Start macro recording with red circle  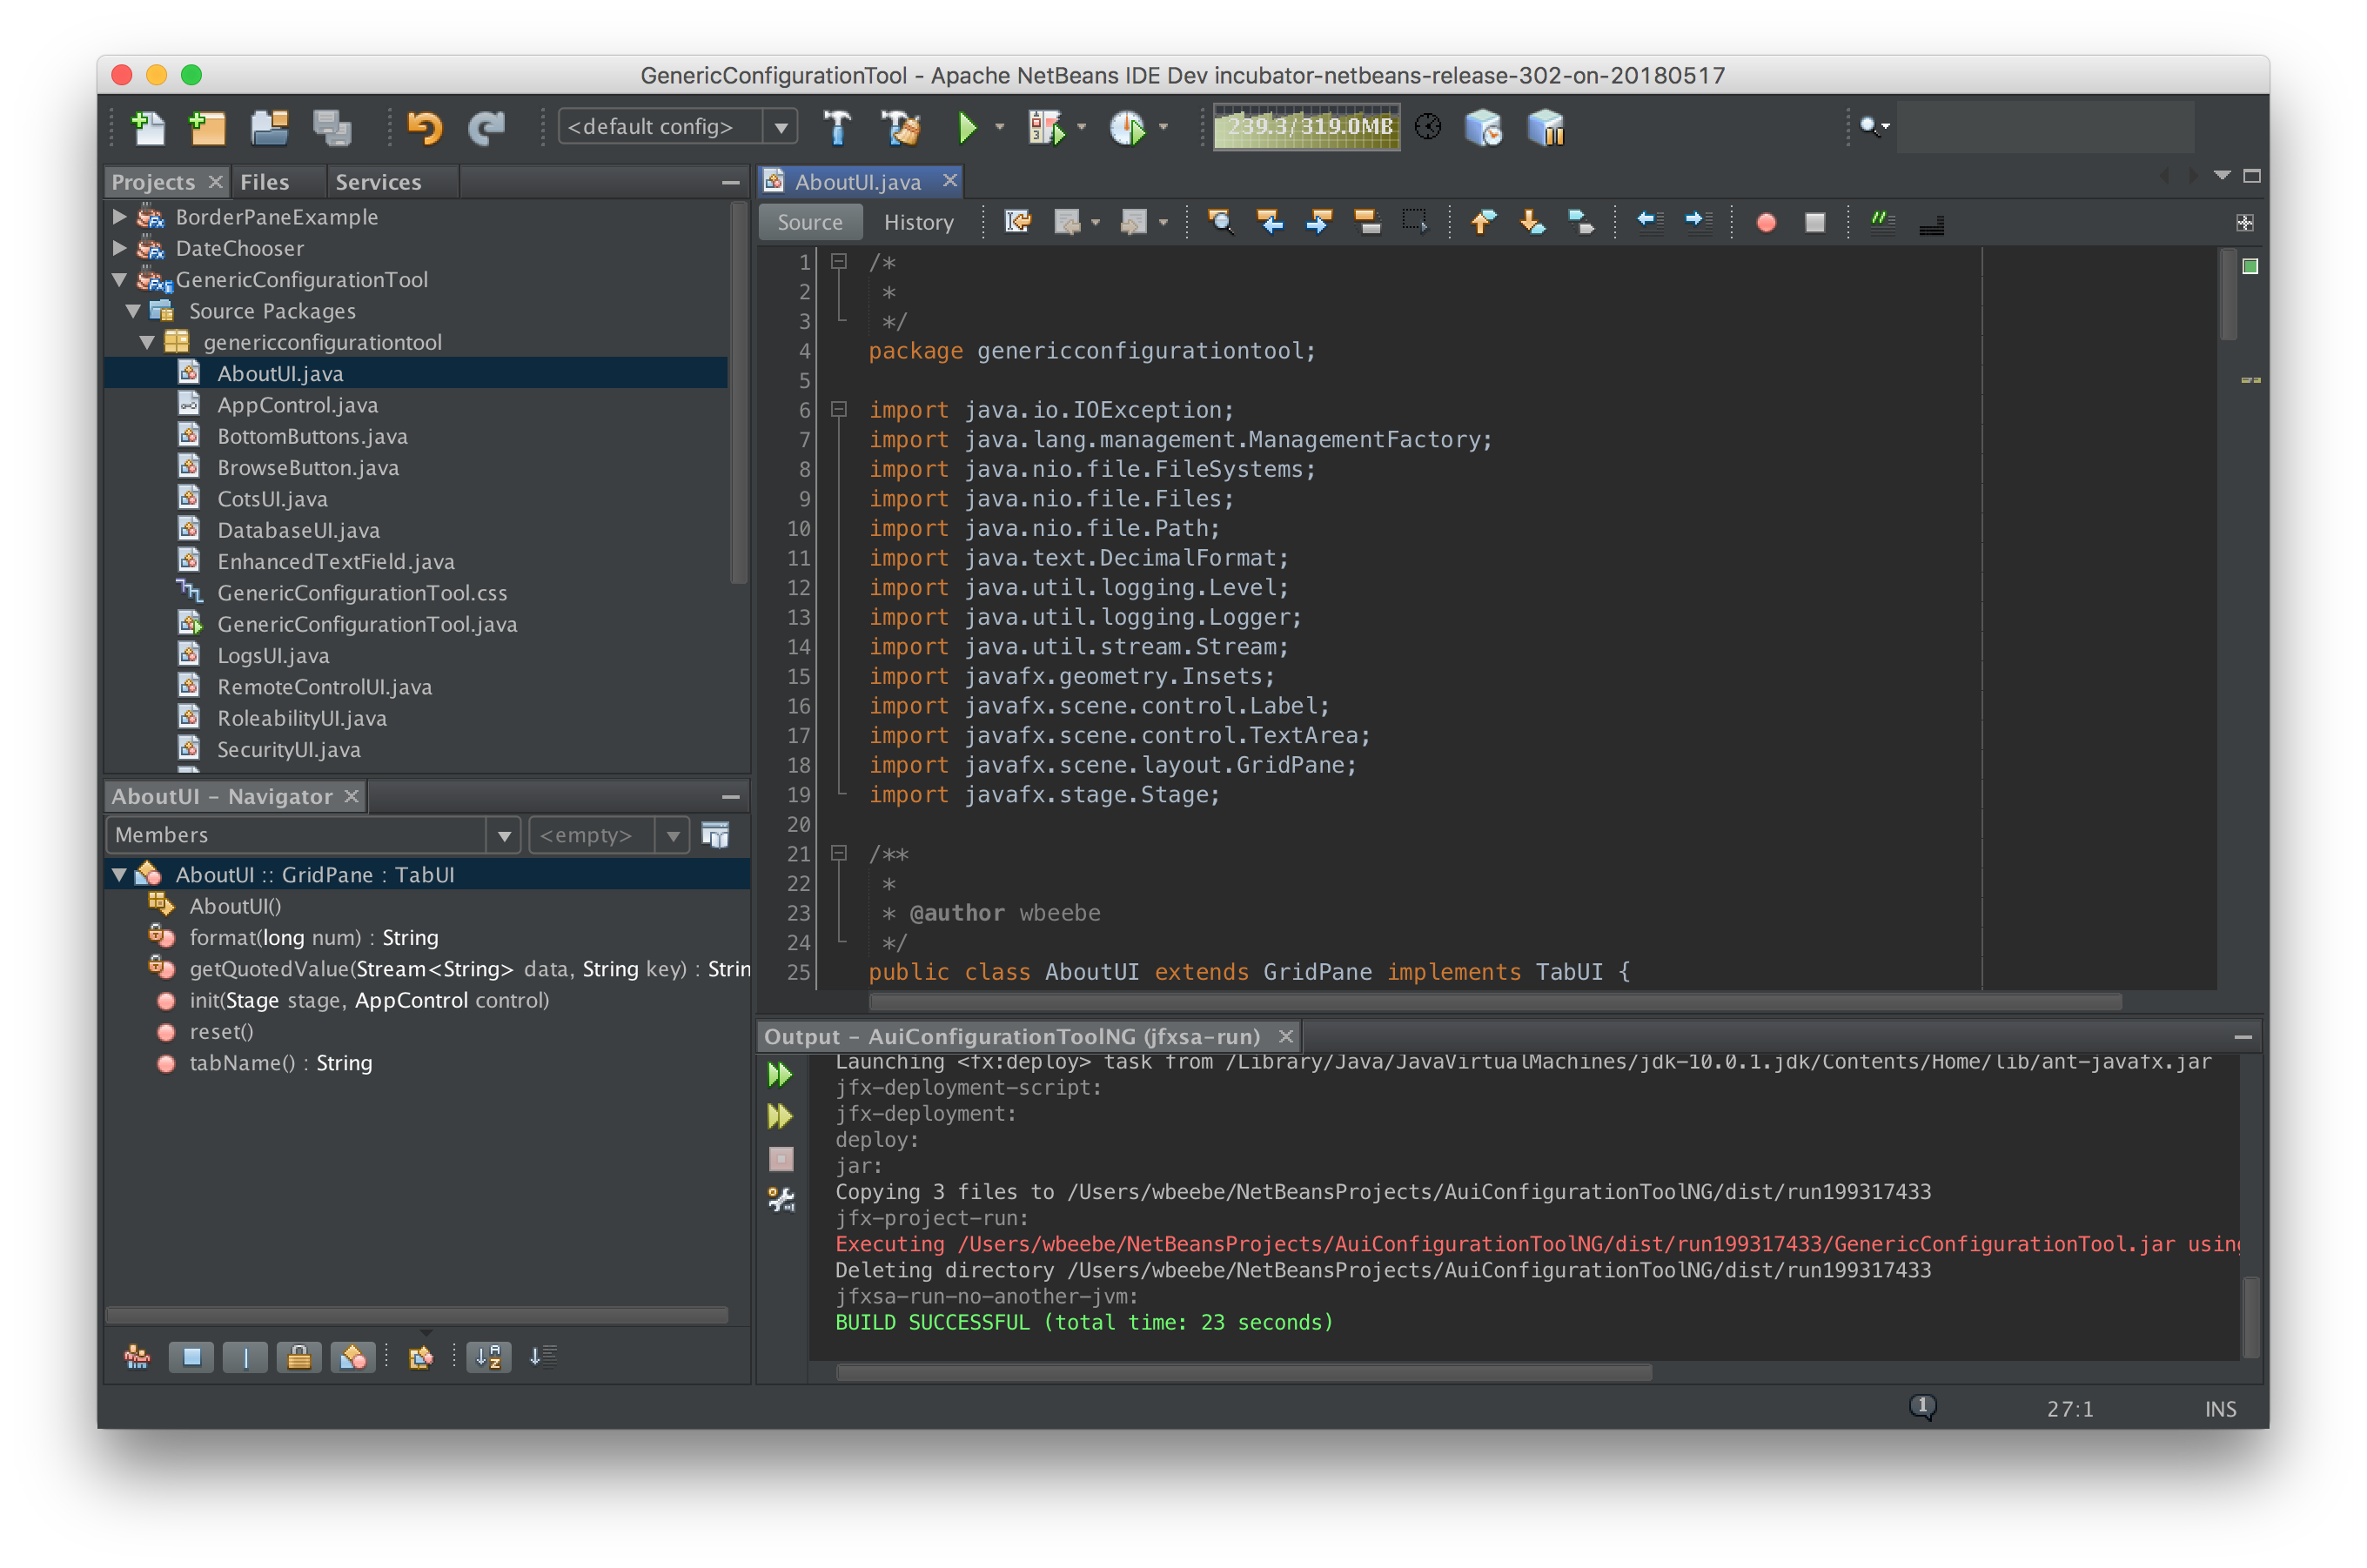pyautogui.click(x=1766, y=222)
